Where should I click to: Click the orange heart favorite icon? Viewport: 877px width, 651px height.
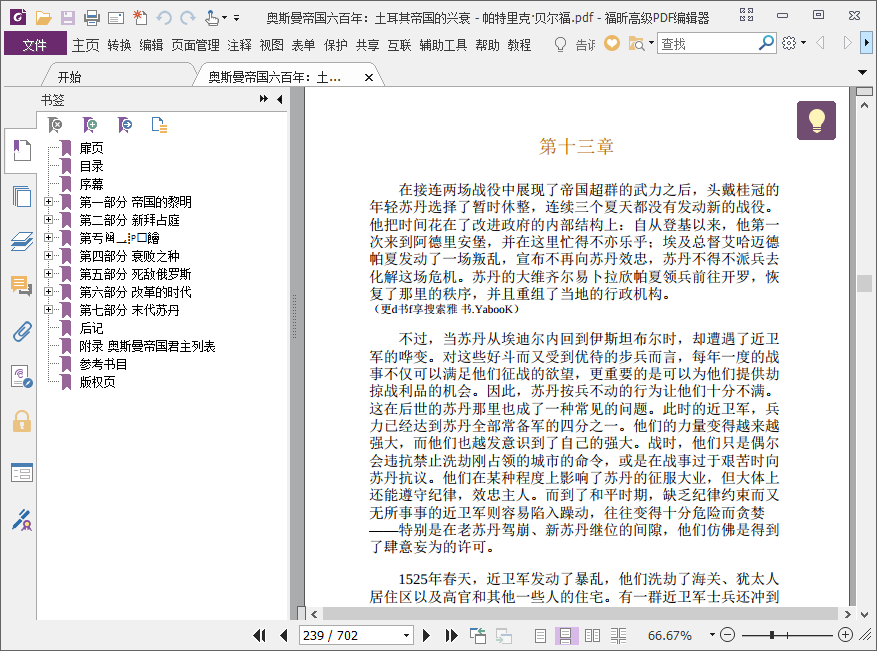coord(611,43)
